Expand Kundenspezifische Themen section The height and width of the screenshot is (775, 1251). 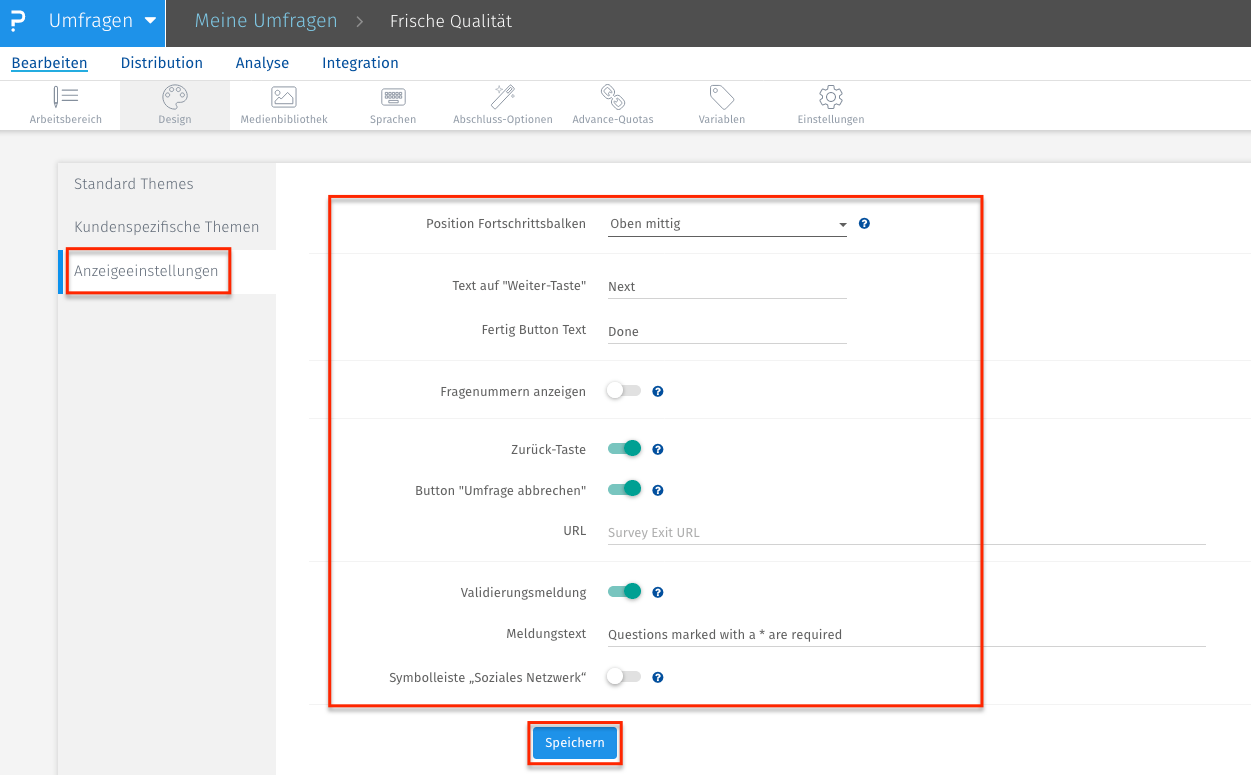pos(166,227)
